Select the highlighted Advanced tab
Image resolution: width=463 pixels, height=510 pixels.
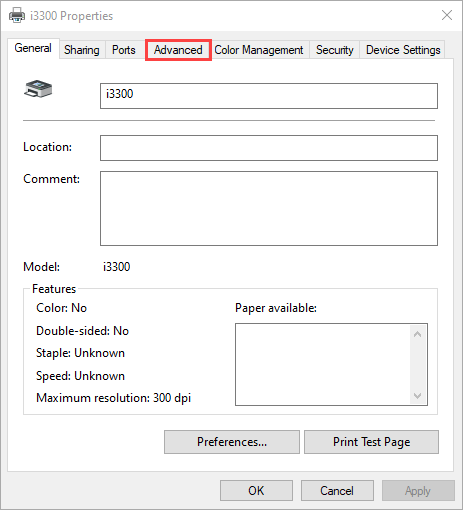coord(178,50)
